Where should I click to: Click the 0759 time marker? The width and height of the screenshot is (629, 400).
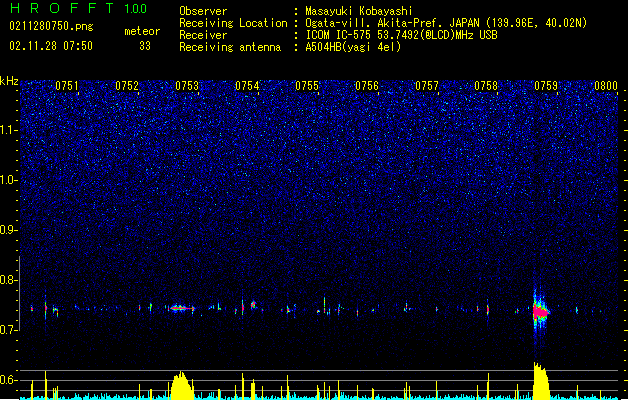pyautogui.click(x=546, y=85)
